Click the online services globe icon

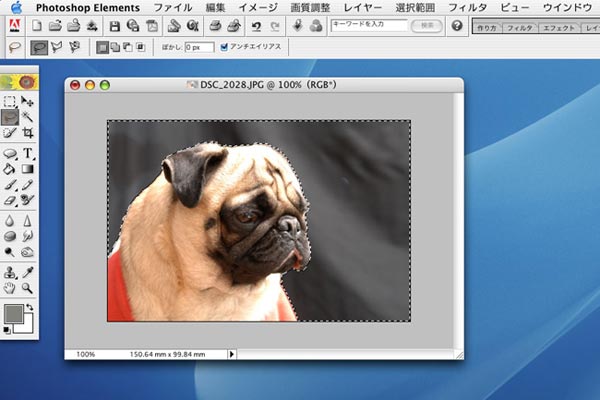coord(193,26)
